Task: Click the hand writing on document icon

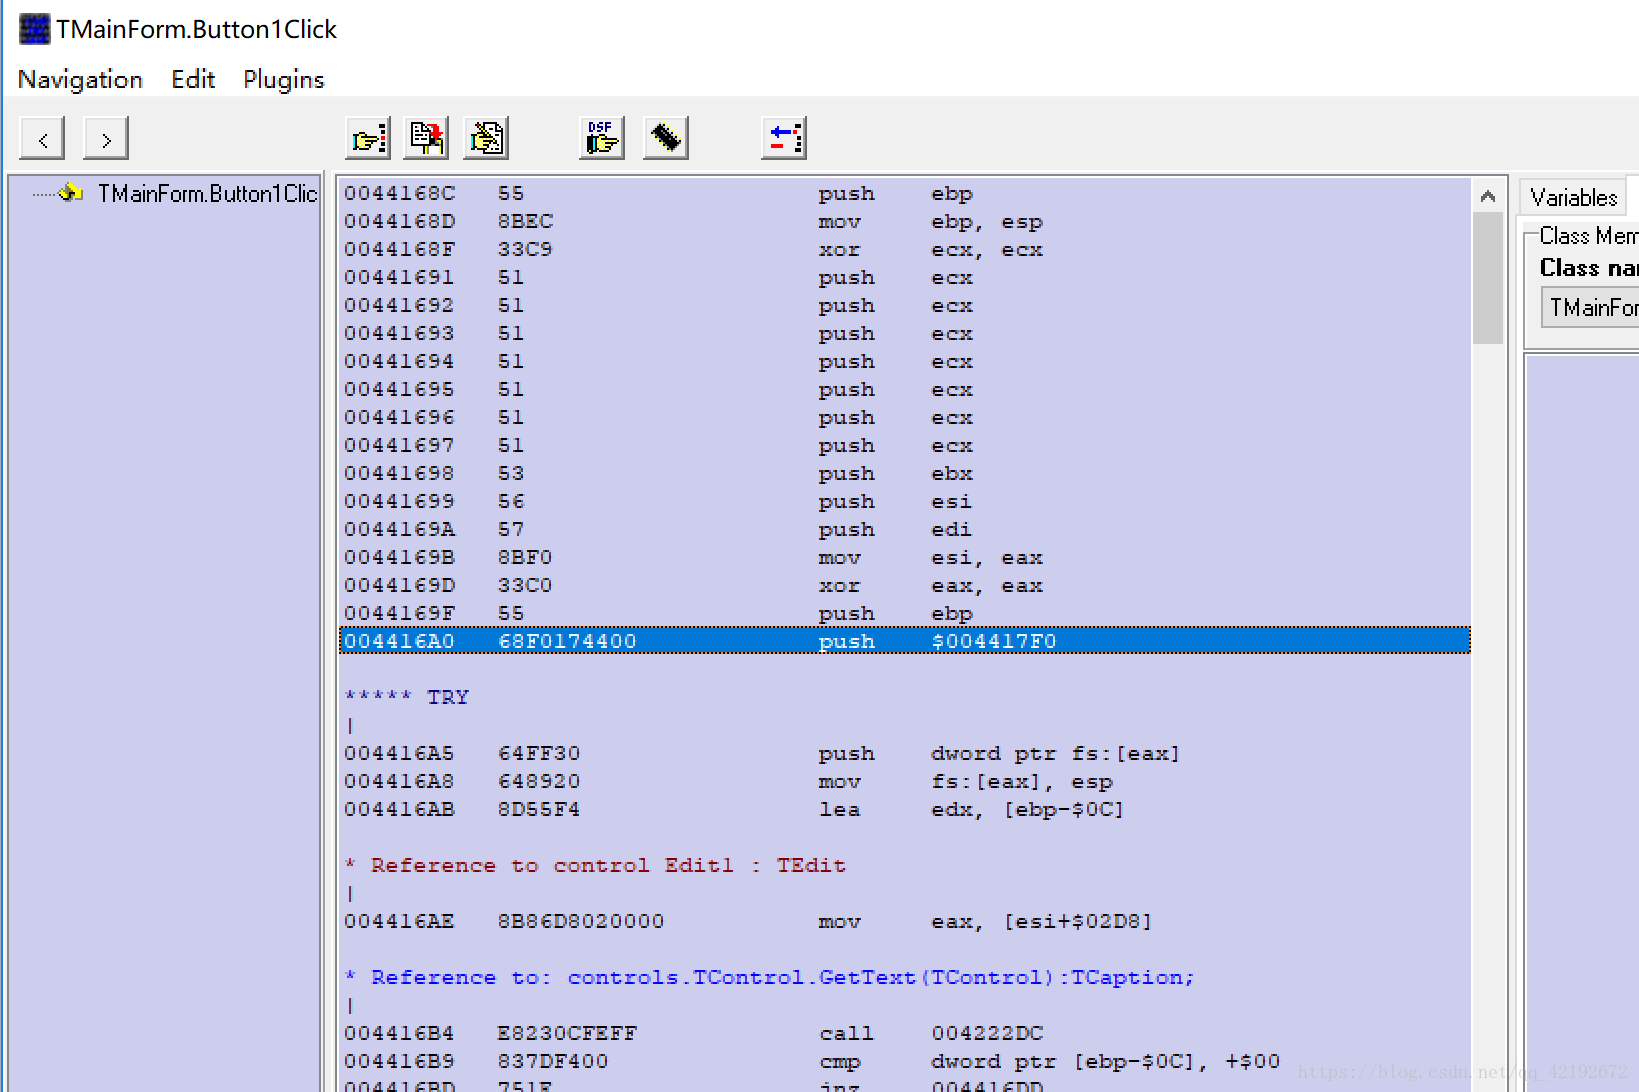Action: [x=487, y=138]
